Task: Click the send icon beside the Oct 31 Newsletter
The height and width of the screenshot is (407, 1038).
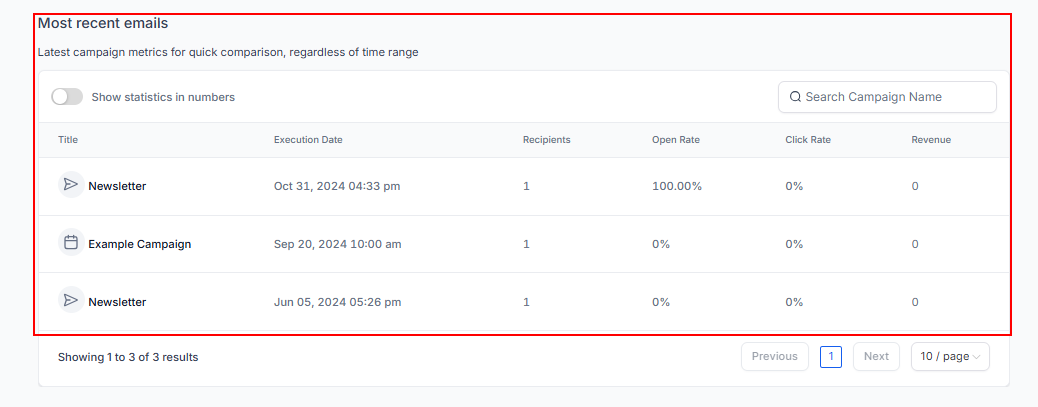Action: click(x=70, y=185)
